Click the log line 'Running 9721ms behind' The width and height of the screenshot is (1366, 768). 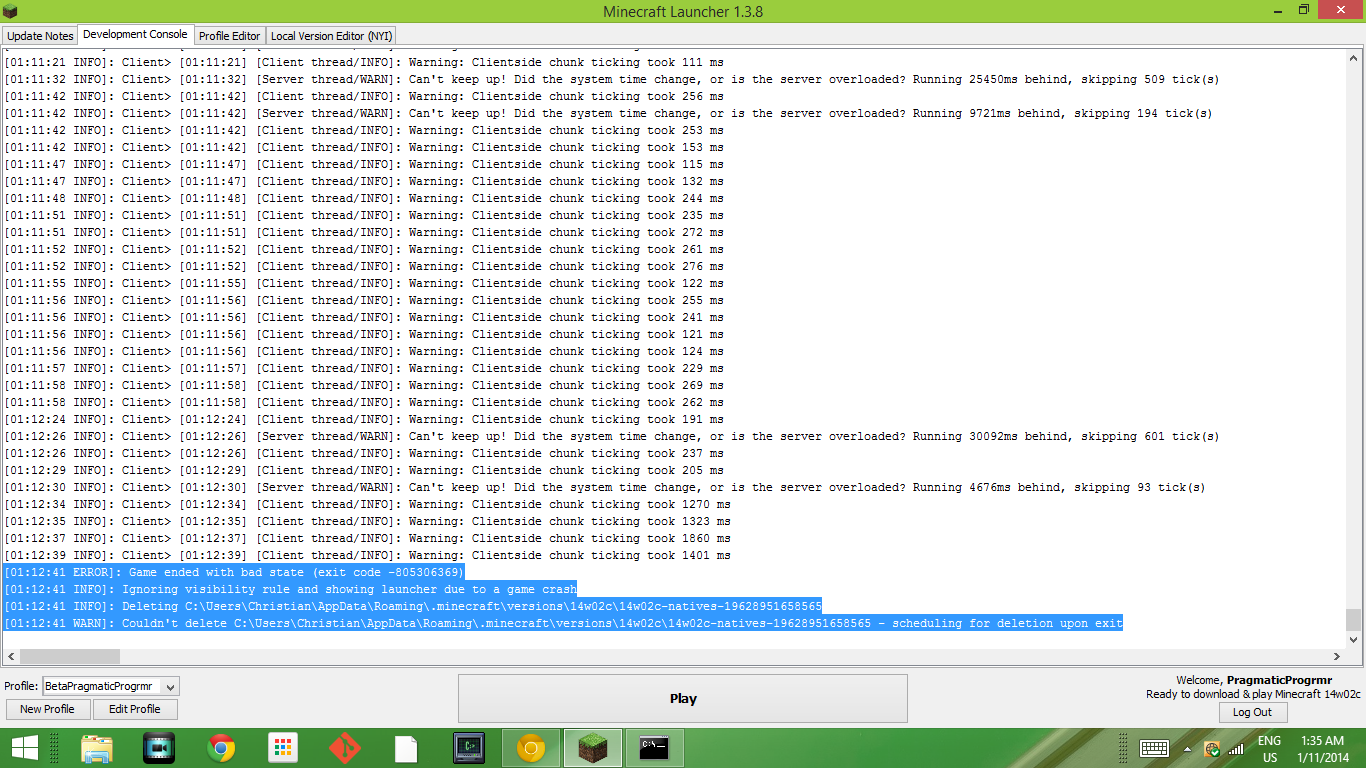608,113
